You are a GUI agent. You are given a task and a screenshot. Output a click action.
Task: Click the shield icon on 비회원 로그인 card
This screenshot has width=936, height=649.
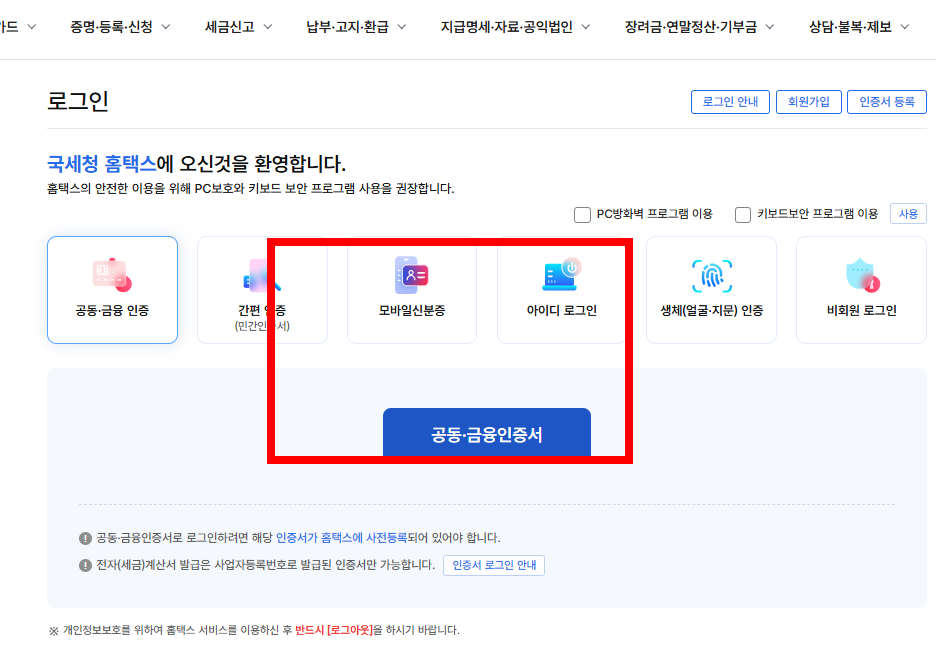coord(860,272)
